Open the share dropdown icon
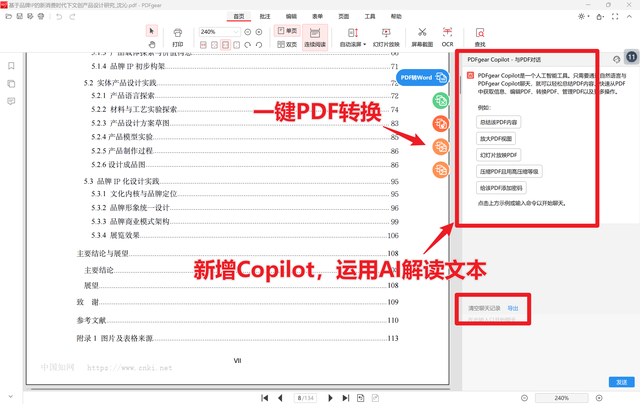 tap(600, 17)
